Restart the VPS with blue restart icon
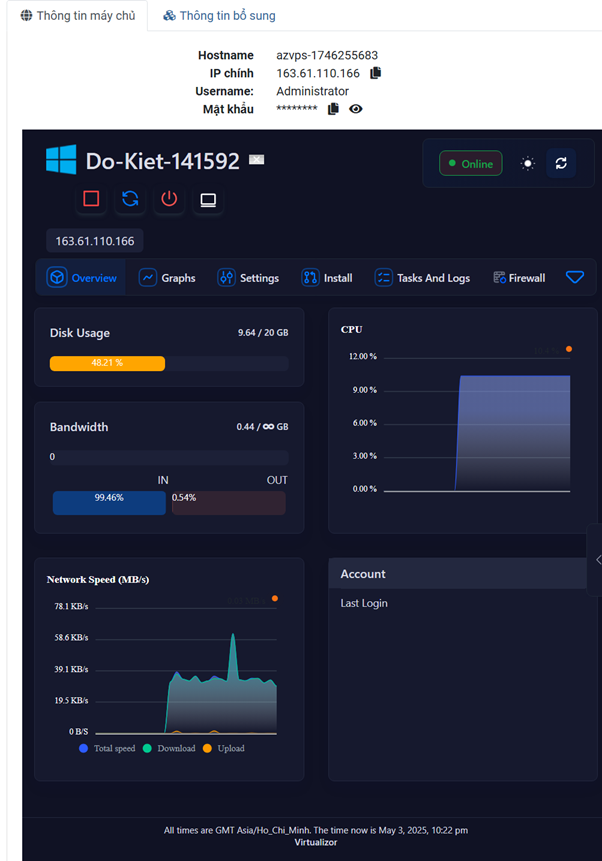This screenshot has width=602, height=861. tap(130, 199)
